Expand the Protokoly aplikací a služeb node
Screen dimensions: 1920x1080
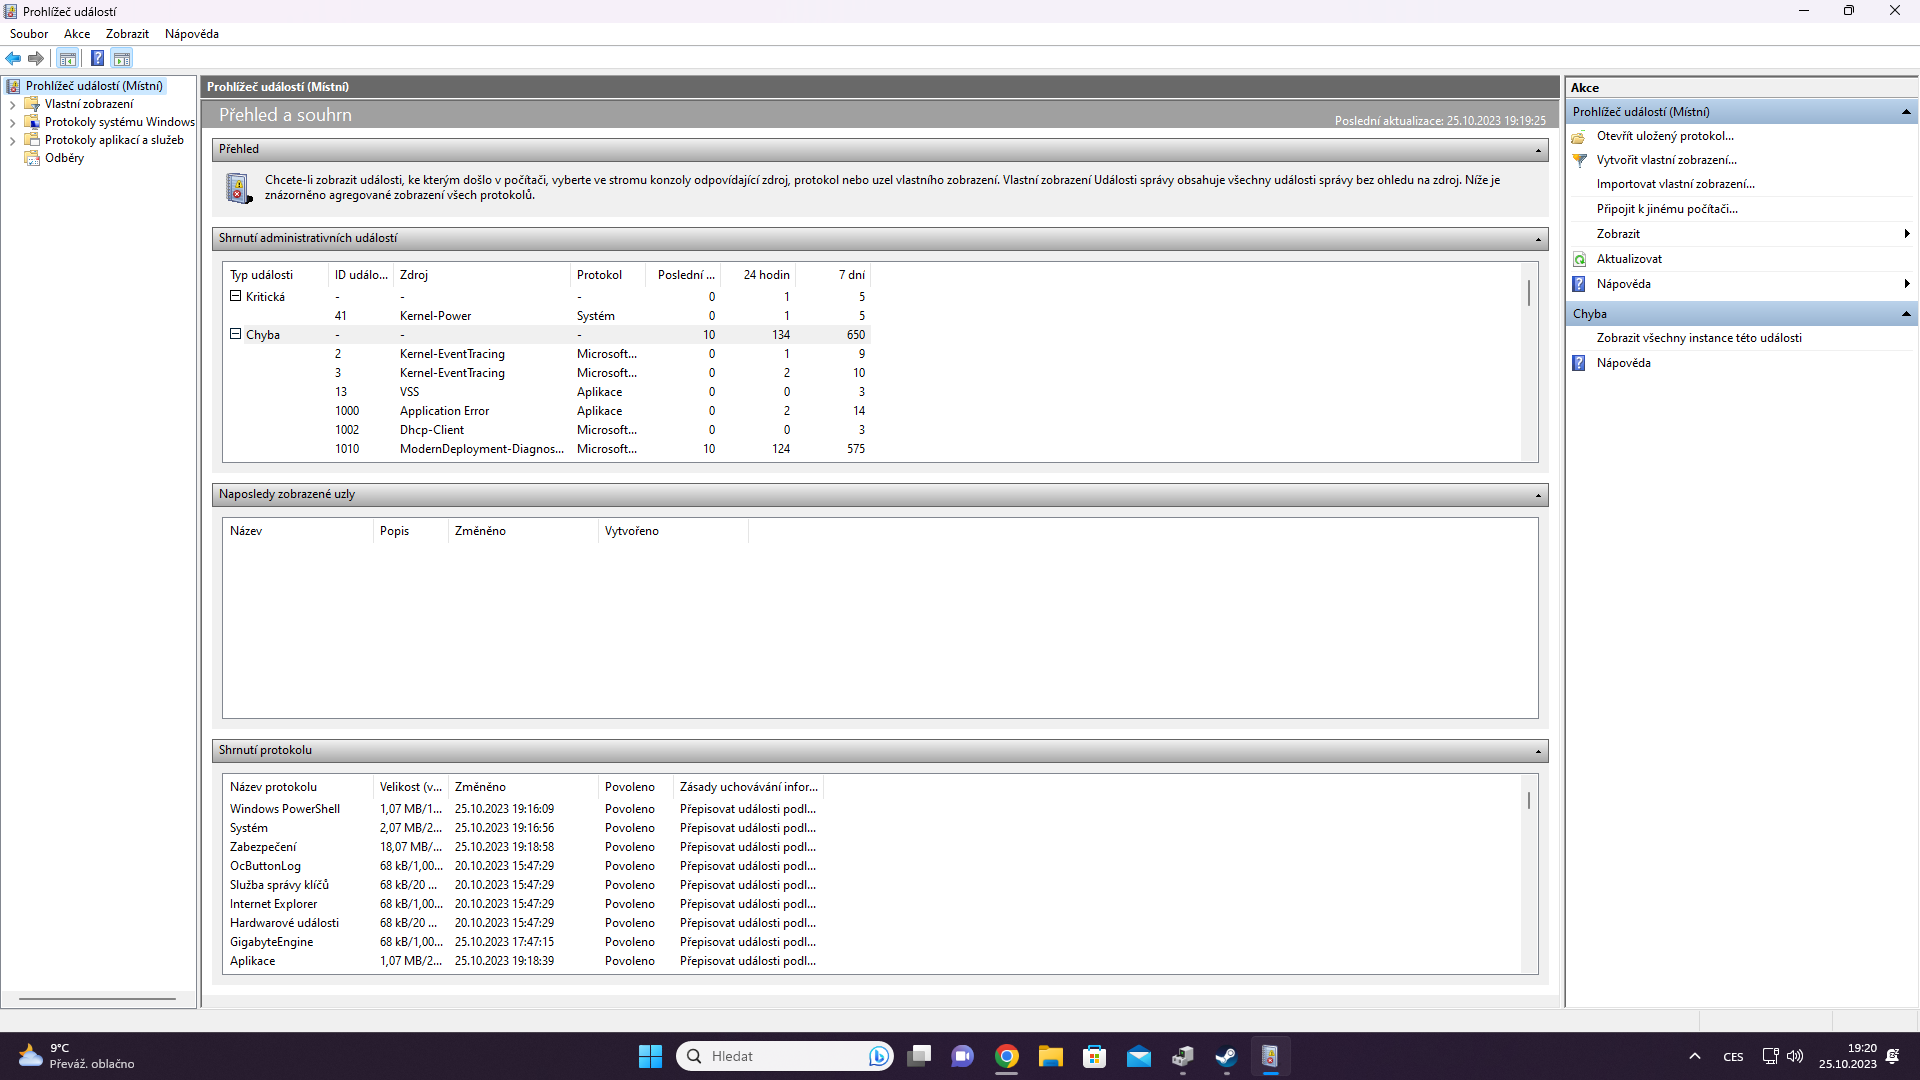(12, 140)
